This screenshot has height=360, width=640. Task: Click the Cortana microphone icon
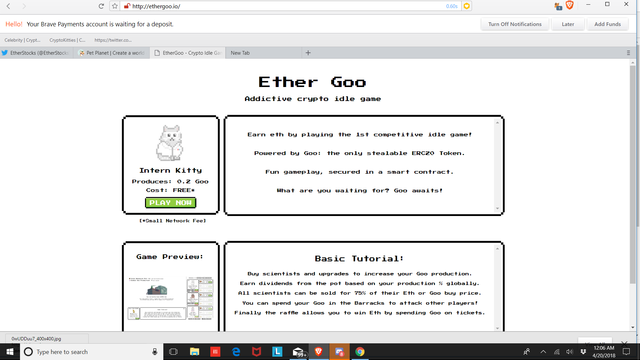155,351
